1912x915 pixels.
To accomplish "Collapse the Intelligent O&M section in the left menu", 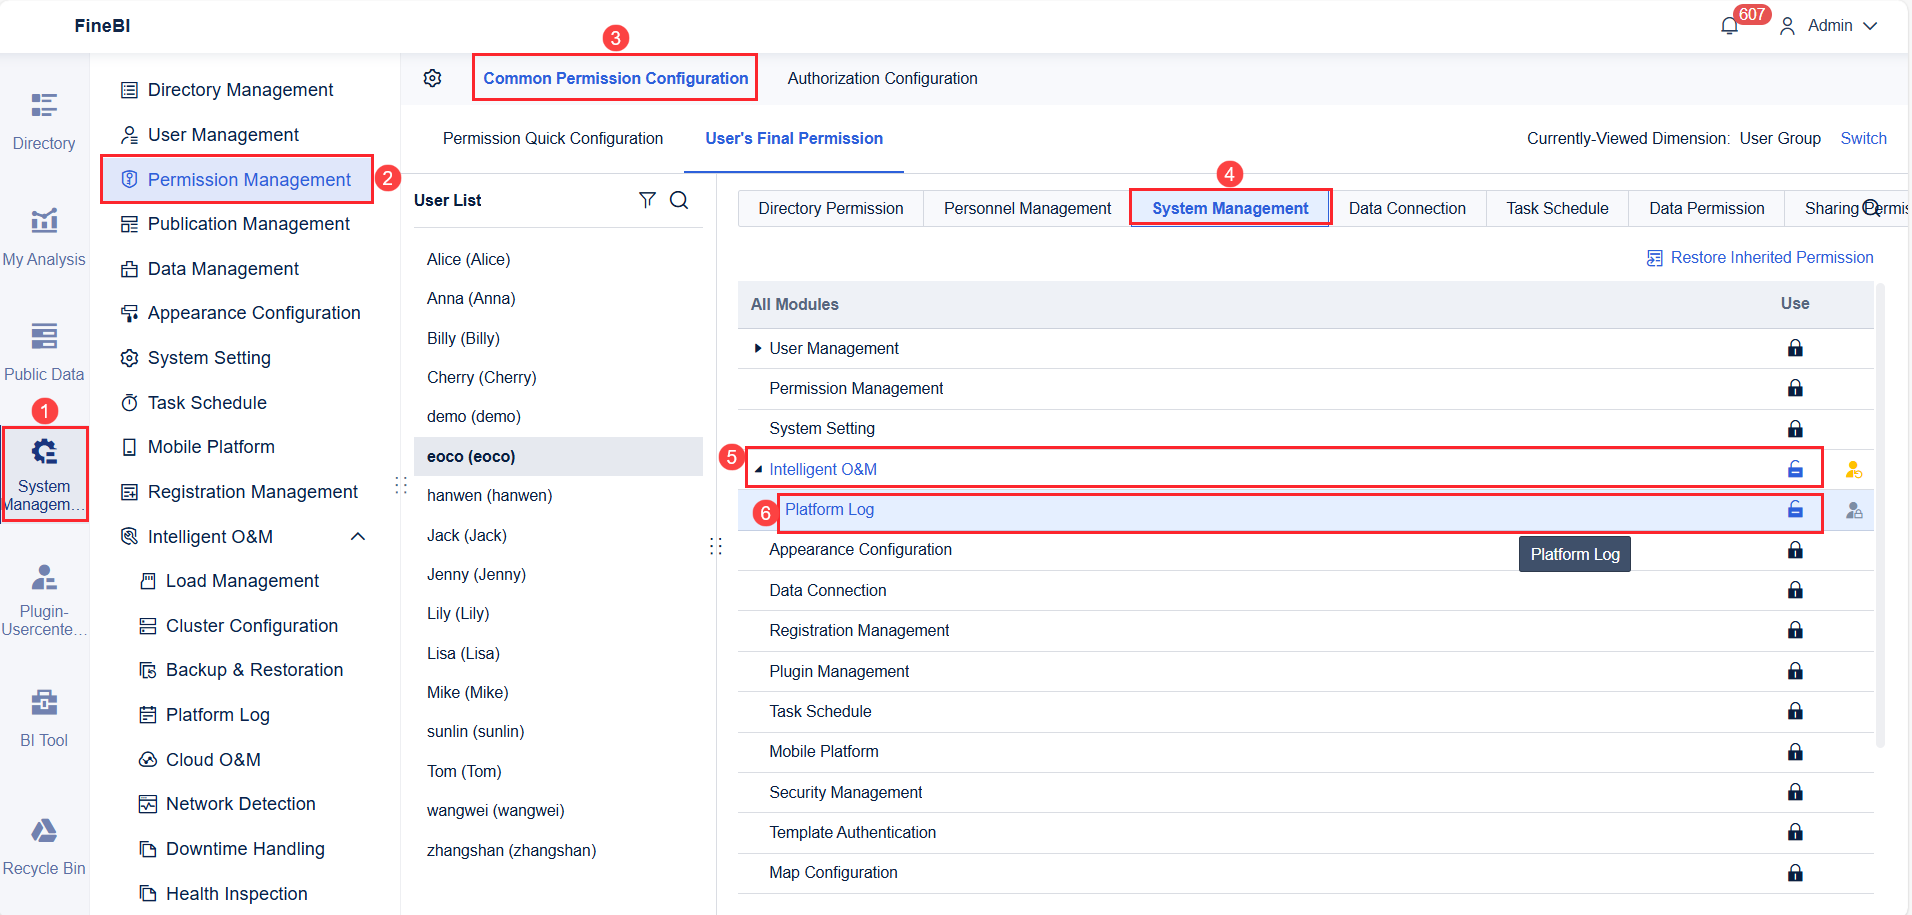I will click(x=358, y=536).
